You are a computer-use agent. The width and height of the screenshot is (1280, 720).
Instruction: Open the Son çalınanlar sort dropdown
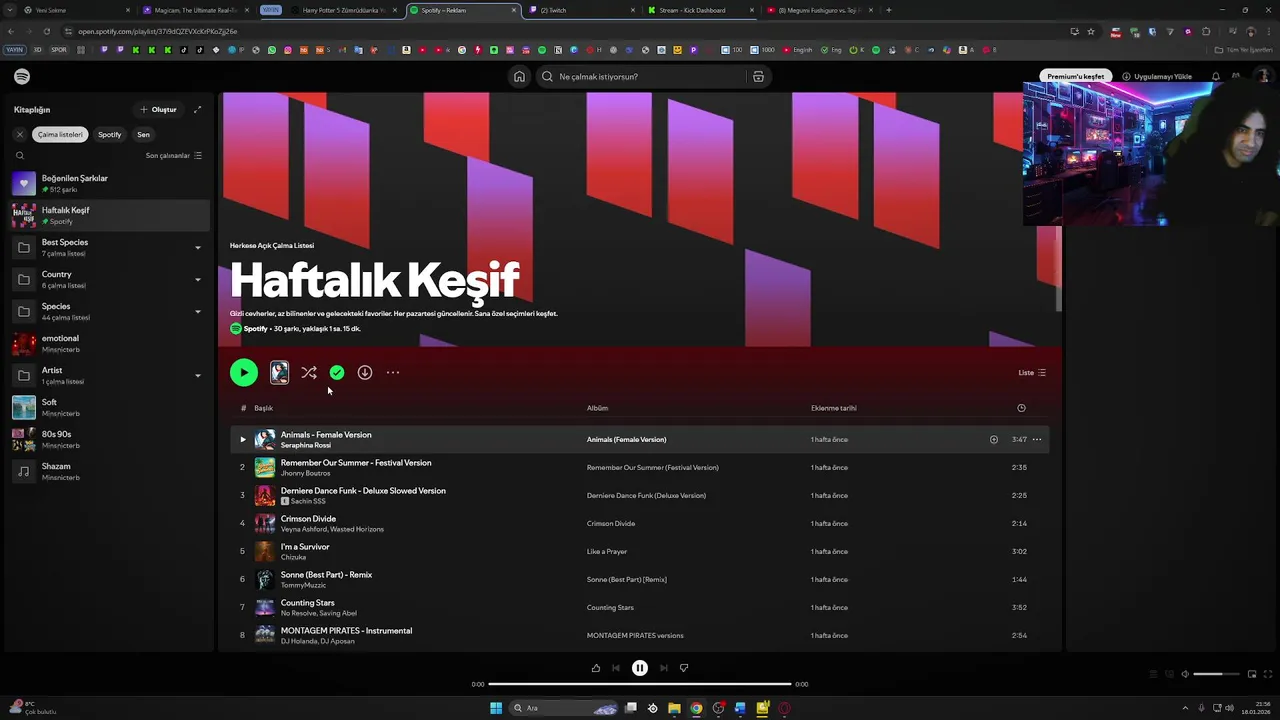click(174, 156)
